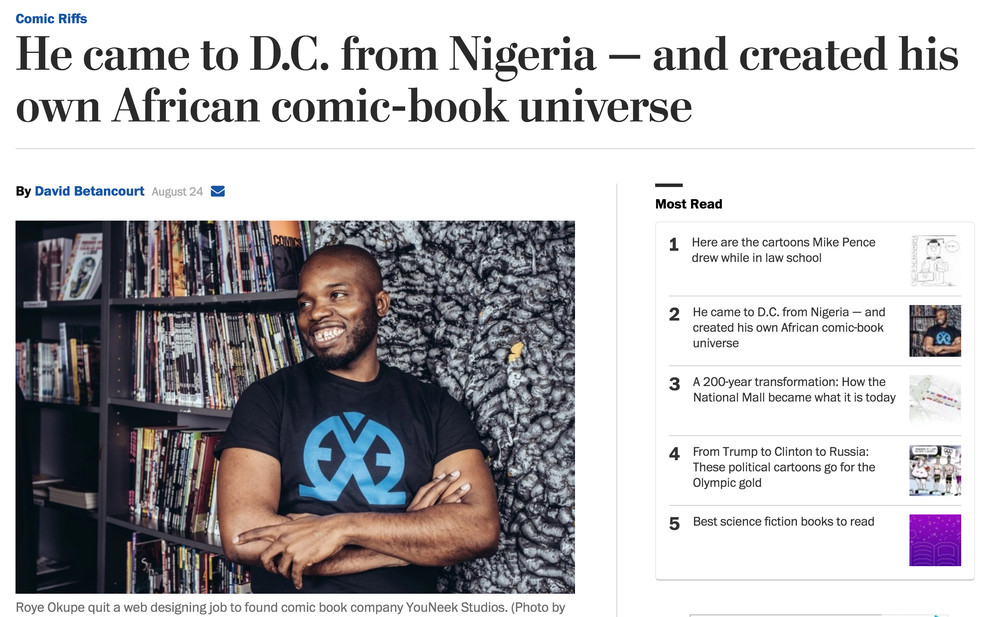Click the Roye Okupe thumbnail in Most Read
The image size is (1000, 617).
click(935, 331)
